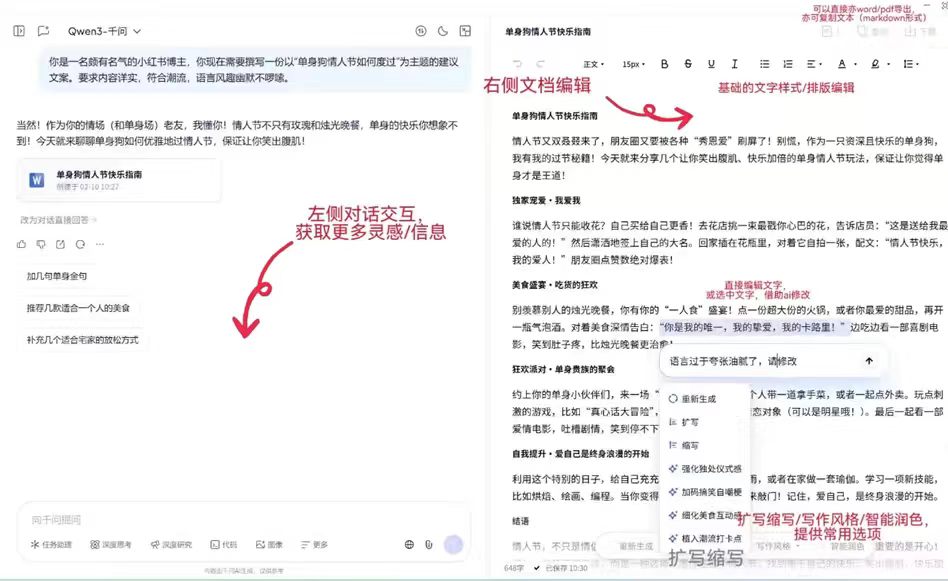Click the attachment paperclip icon
The image size is (948, 581).
point(428,545)
